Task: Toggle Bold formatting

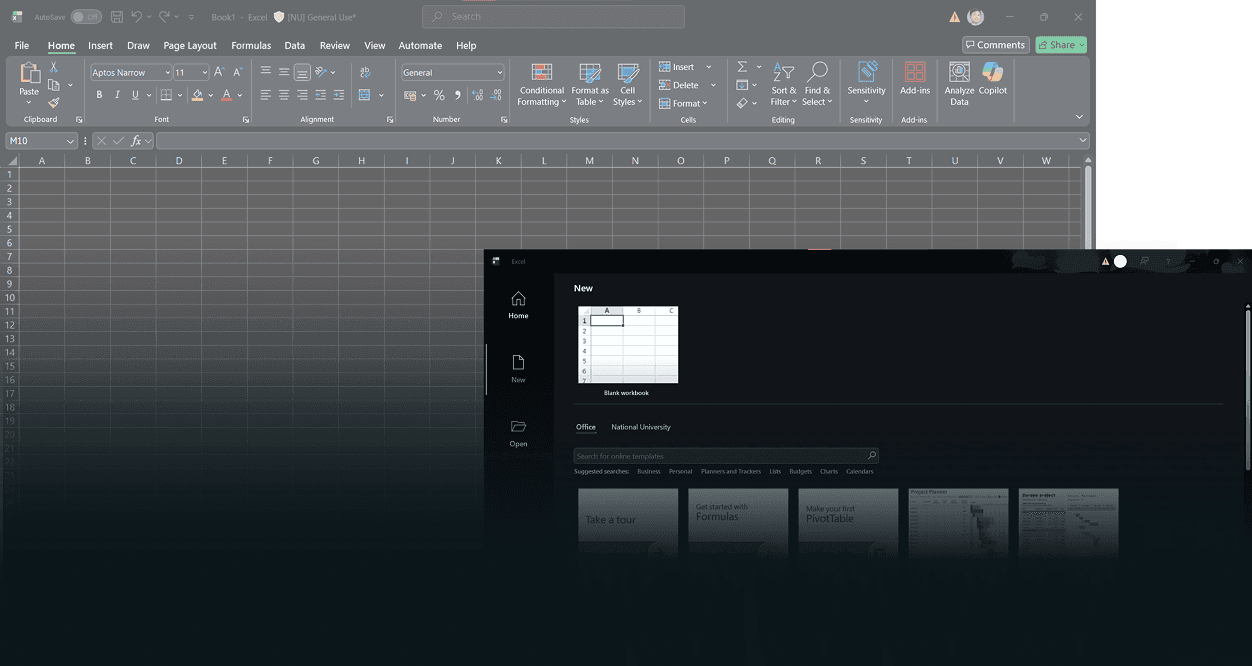Action: 99,95
